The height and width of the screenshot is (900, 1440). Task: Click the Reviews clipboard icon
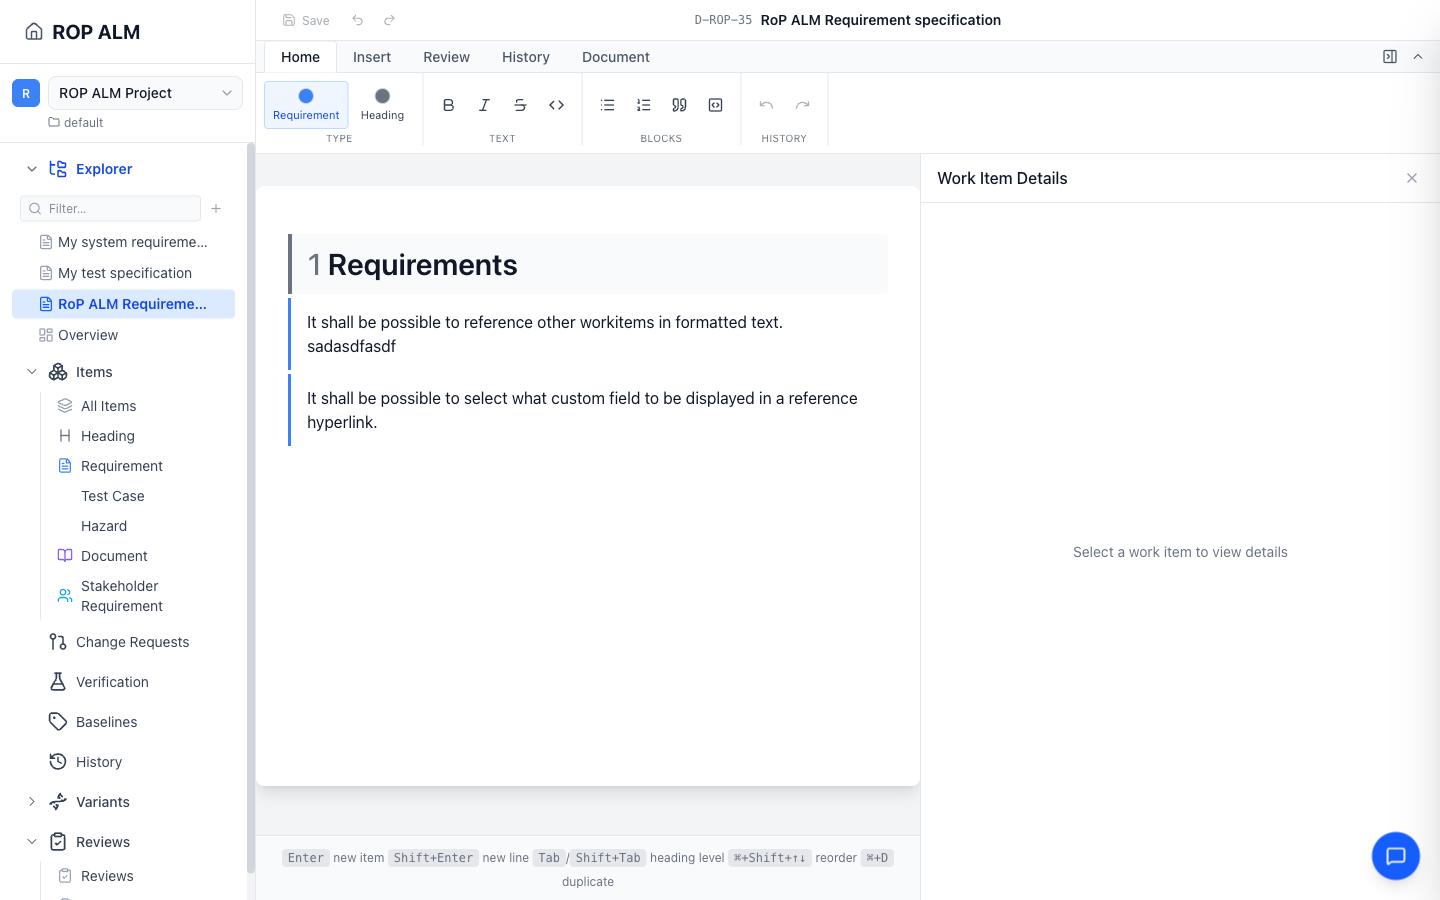(x=58, y=842)
